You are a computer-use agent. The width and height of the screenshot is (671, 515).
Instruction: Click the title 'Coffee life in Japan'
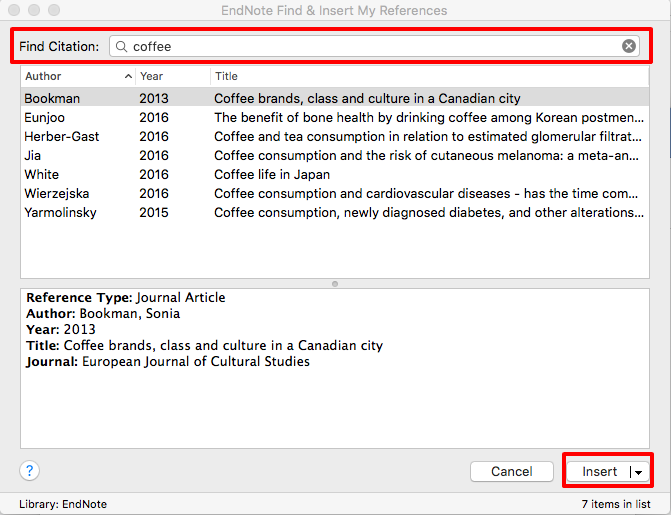(x=272, y=175)
